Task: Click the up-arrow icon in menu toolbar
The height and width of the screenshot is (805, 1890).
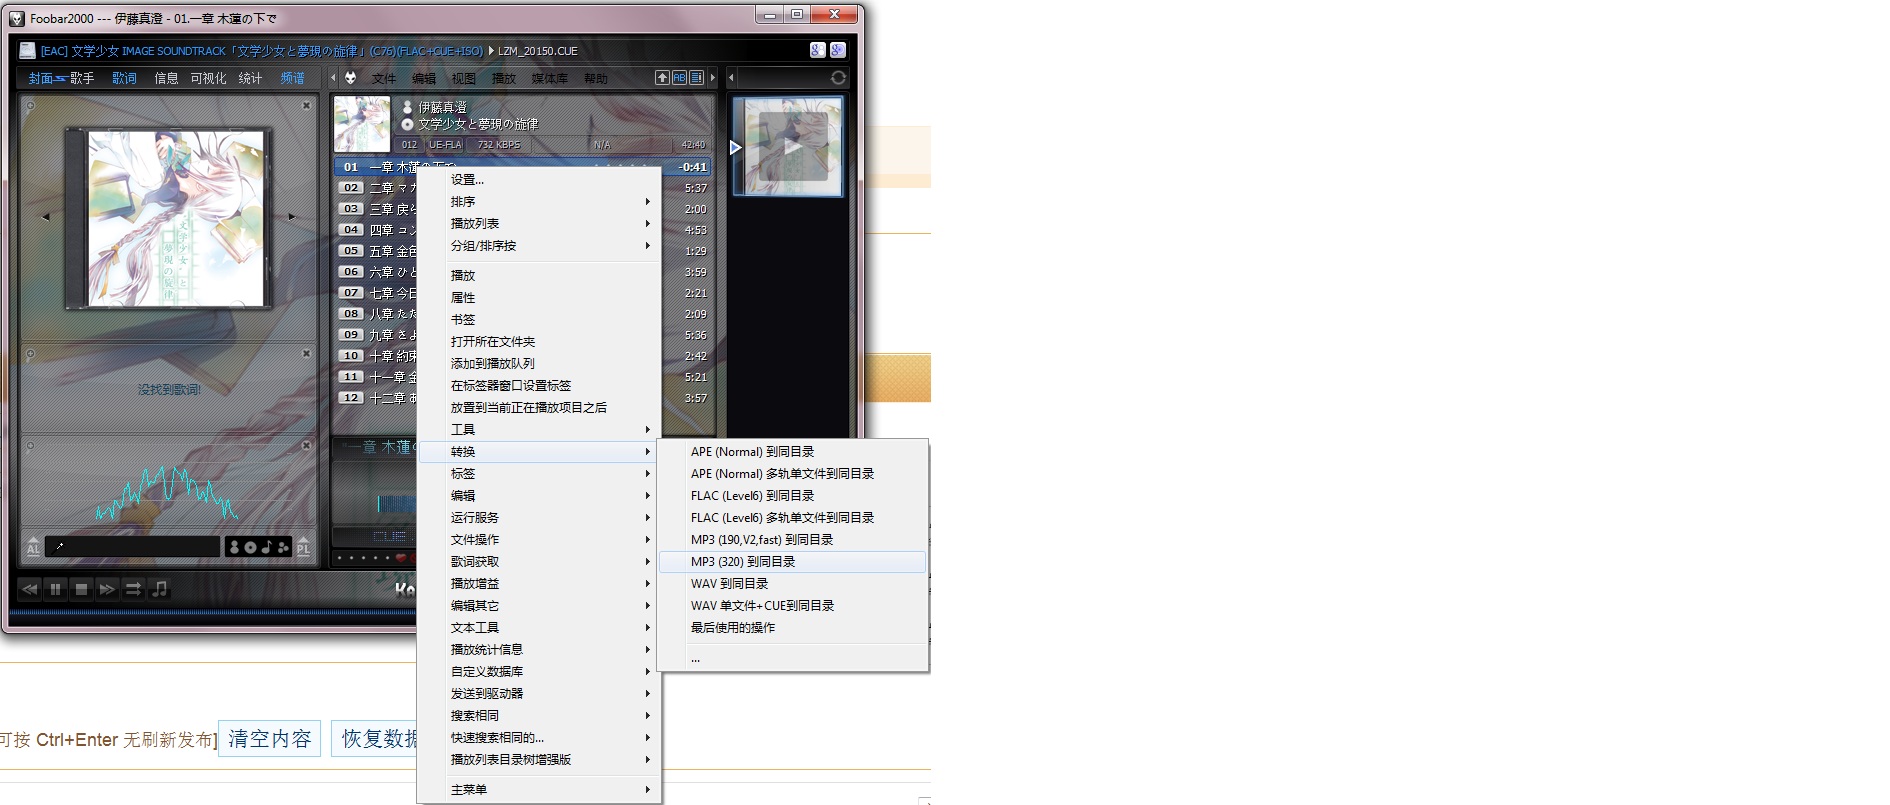Action: pos(662,77)
